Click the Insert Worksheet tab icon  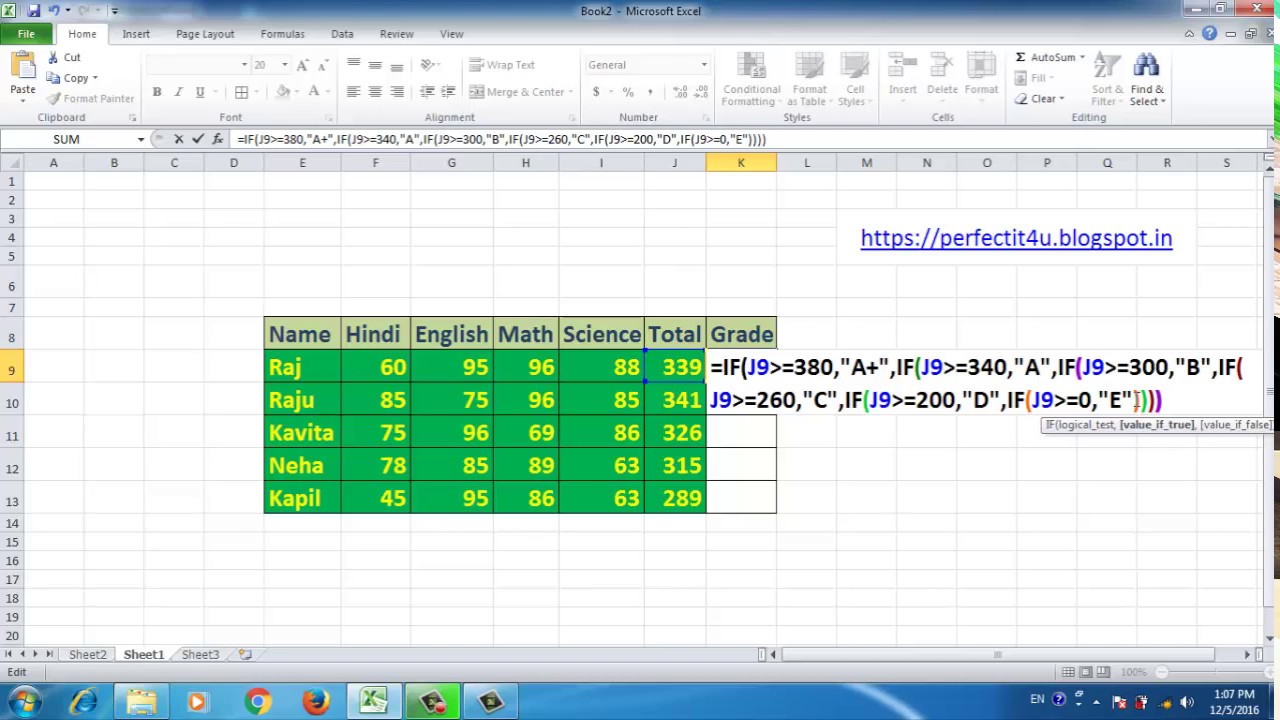point(245,655)
